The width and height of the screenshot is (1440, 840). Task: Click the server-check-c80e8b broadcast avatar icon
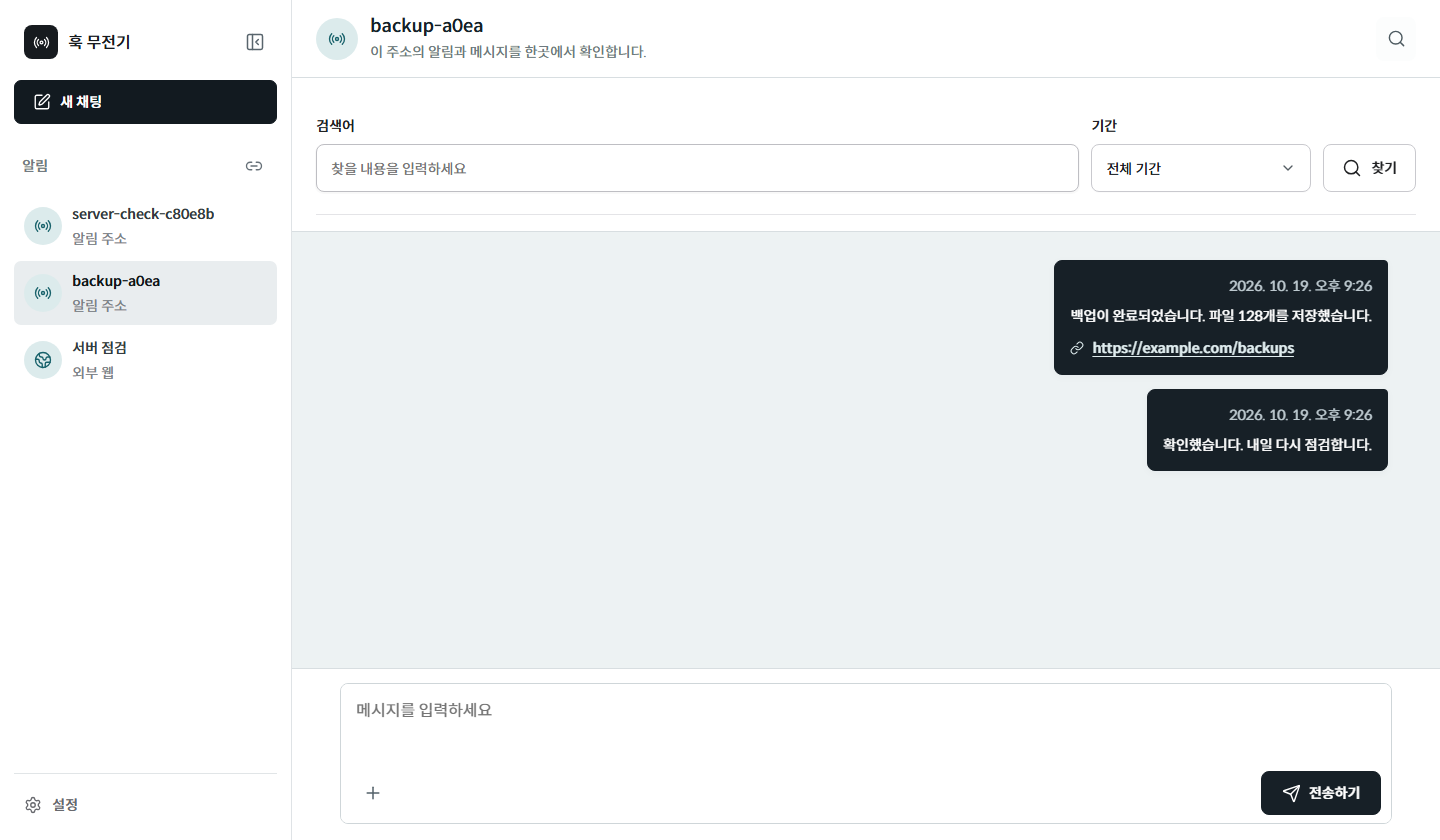tap(43, 226)
